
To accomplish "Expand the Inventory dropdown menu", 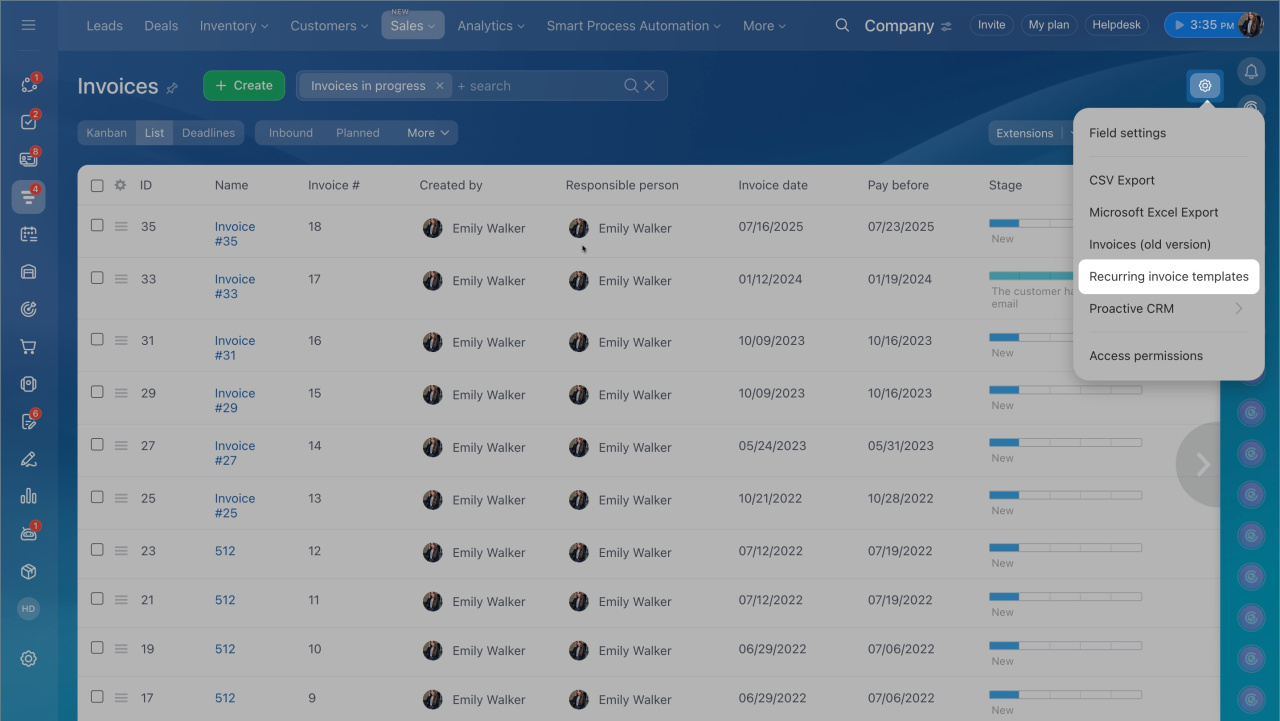I will tap(234, 26).
